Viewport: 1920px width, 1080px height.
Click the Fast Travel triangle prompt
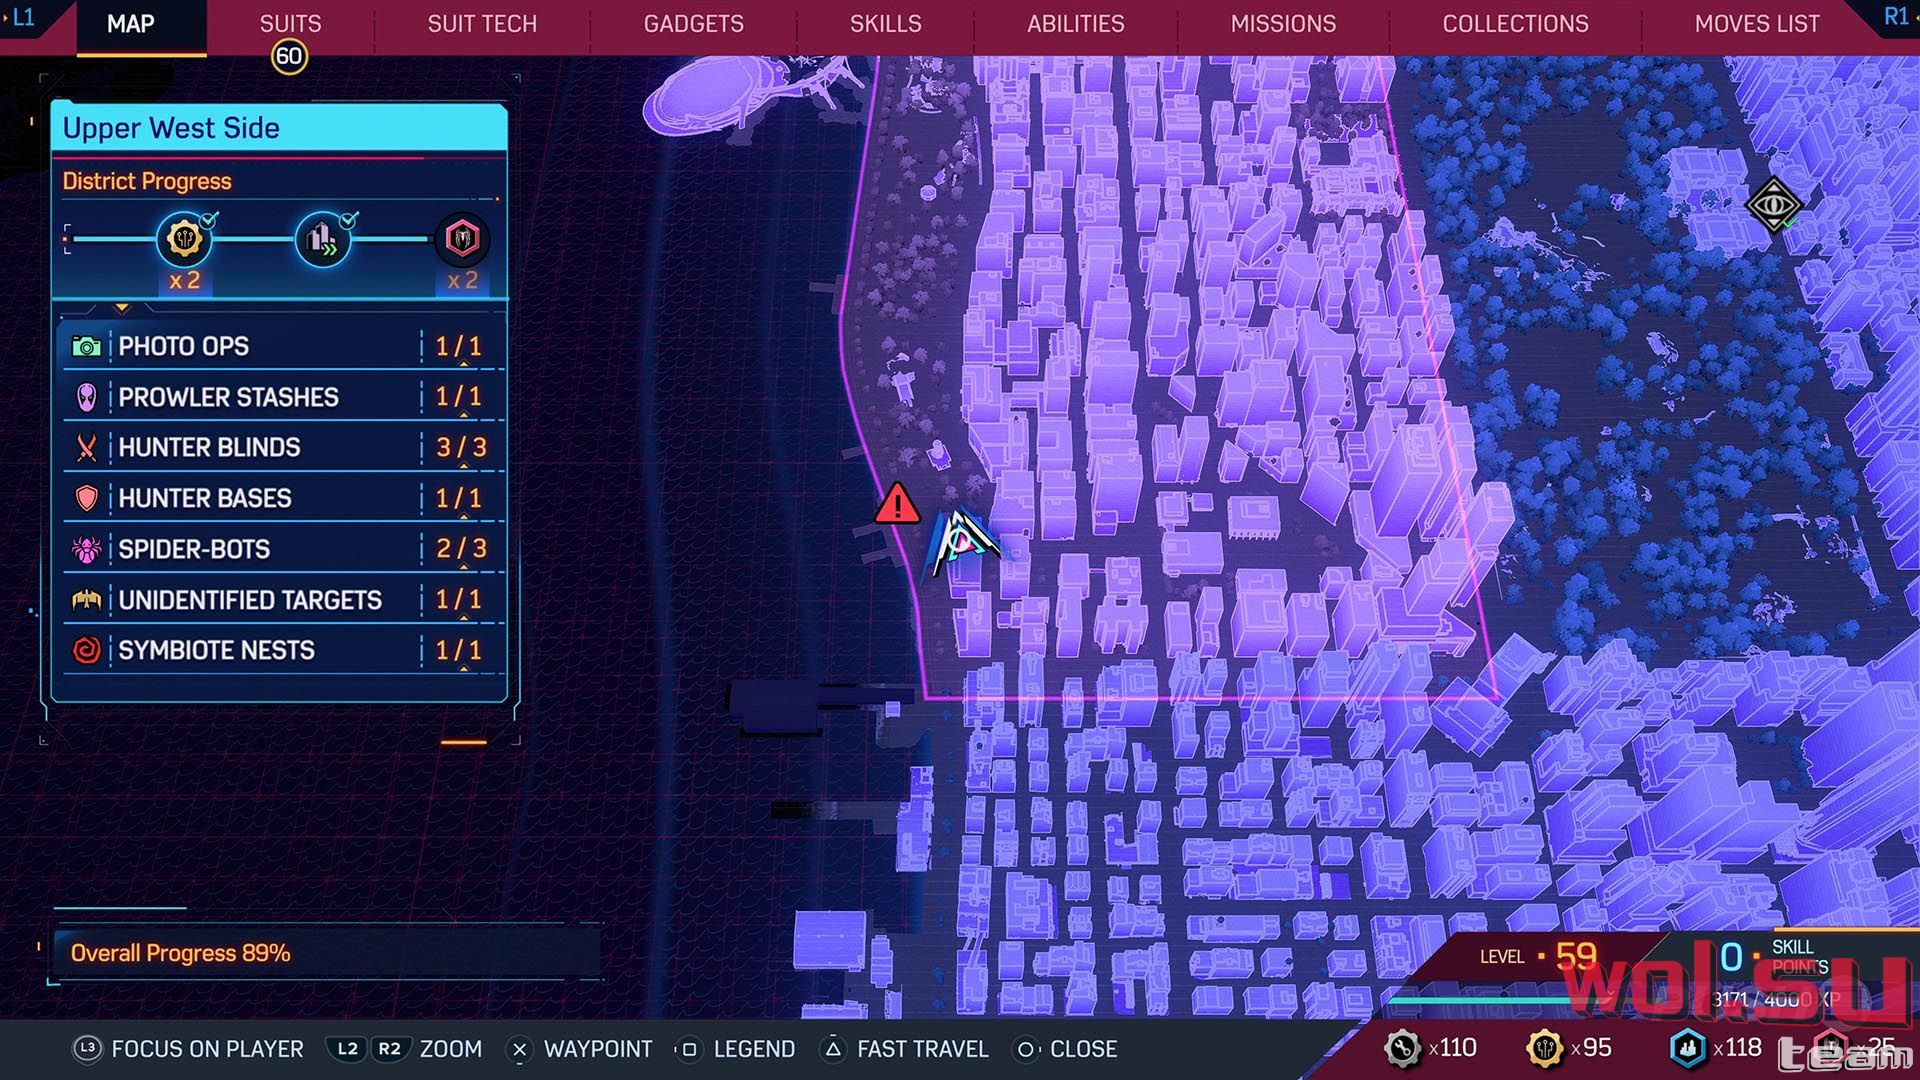[905, 1049]
